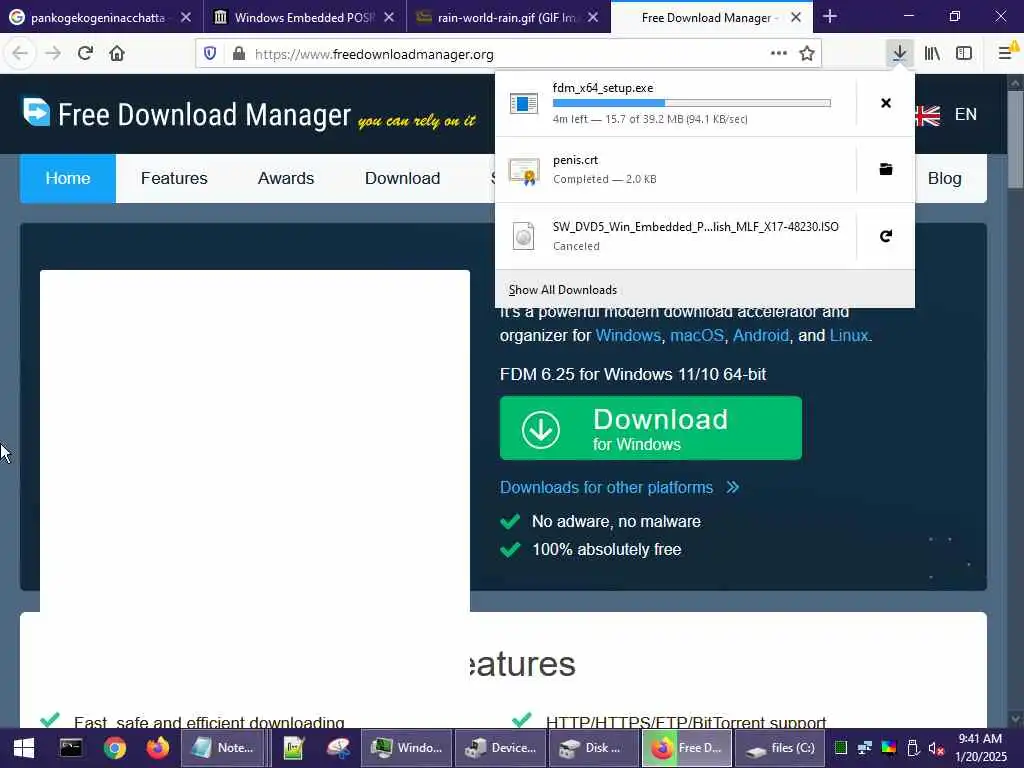Open the Awards menu item
Viewport: 1024px width, 768px height.
[286, 178]
